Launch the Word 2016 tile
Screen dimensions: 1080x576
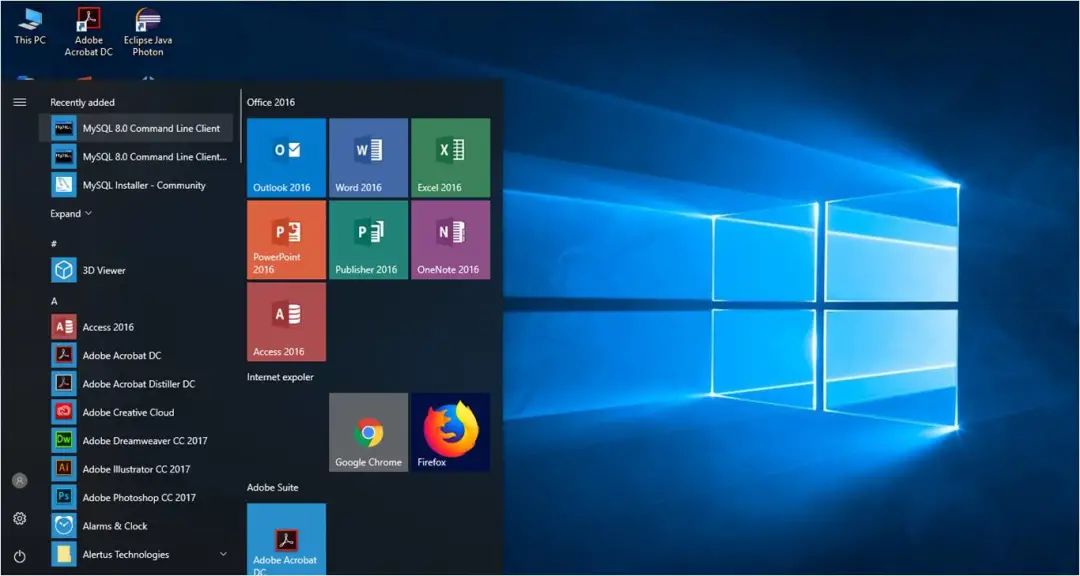pyautogui.click(x=368, y=158)
